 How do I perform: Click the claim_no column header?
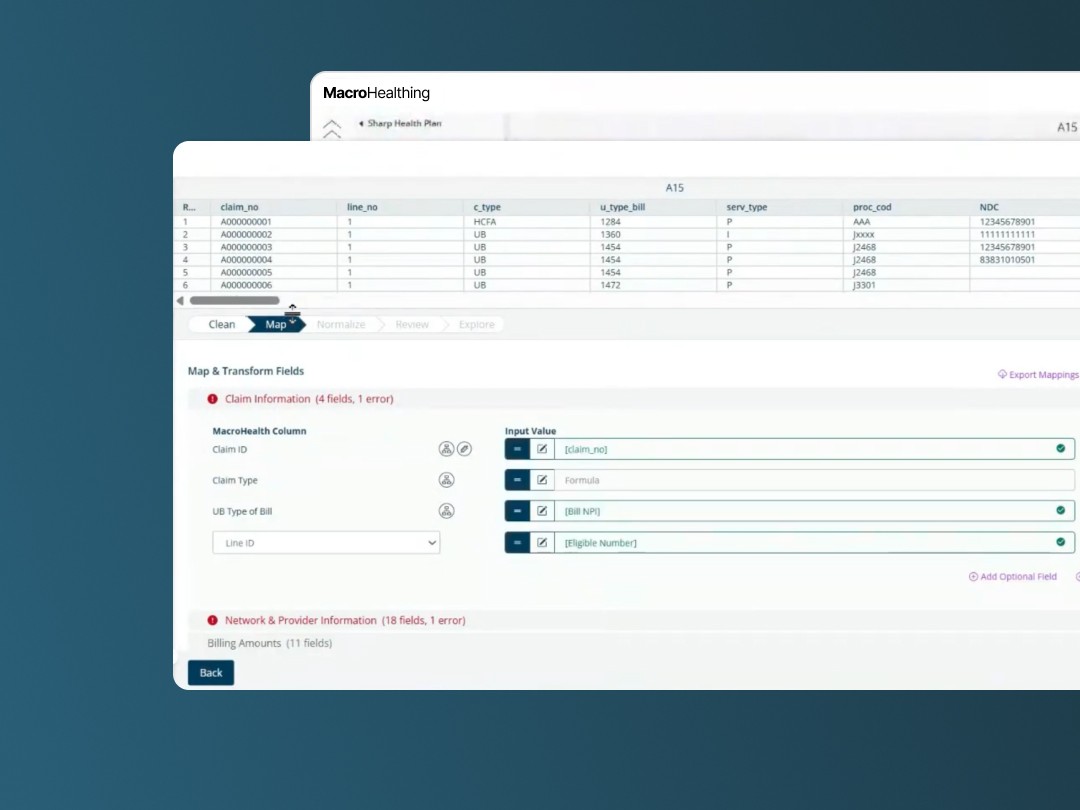tap(273, 207)
